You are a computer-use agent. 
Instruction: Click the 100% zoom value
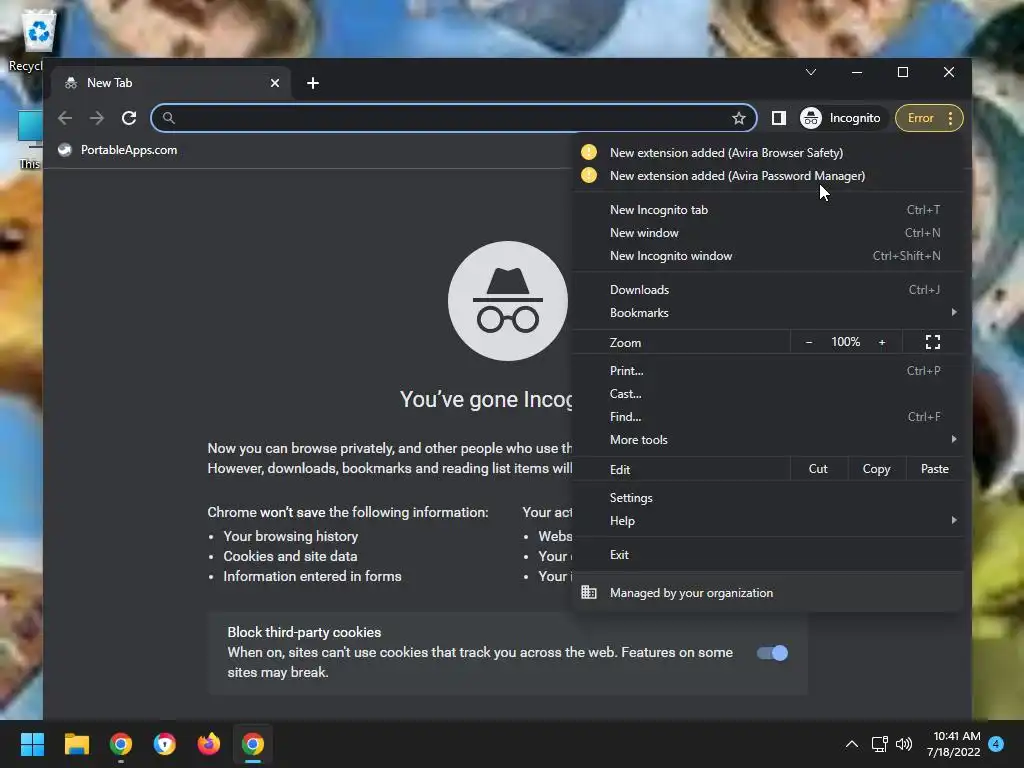click(x=845, y=342)
